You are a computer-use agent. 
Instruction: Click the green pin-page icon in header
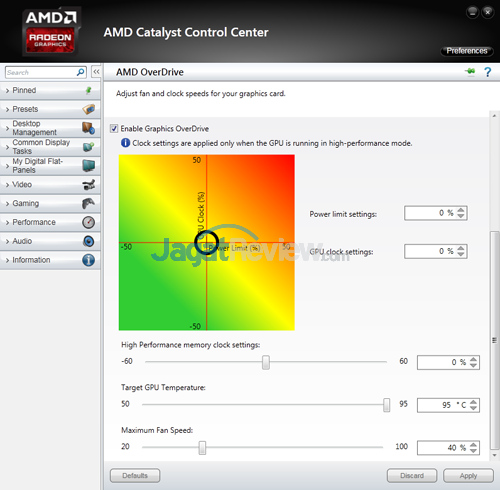click(470, 71)
